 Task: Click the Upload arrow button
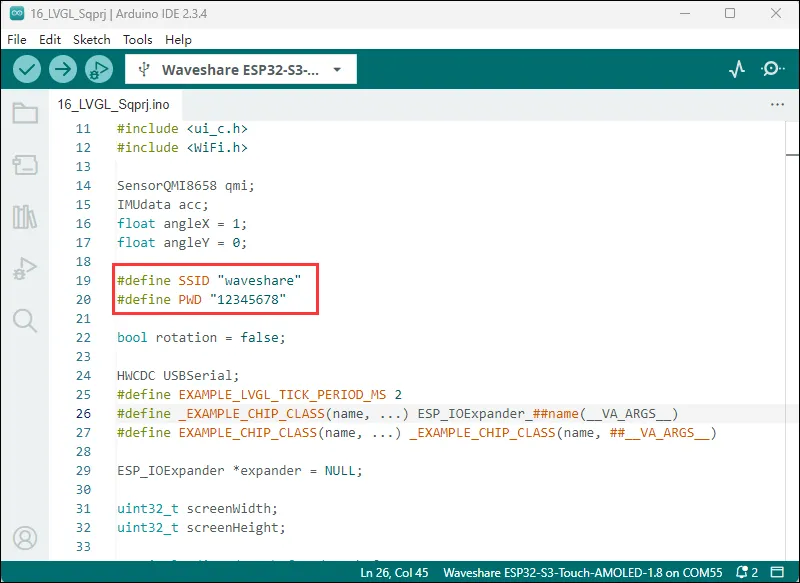(x=63, y=69)
